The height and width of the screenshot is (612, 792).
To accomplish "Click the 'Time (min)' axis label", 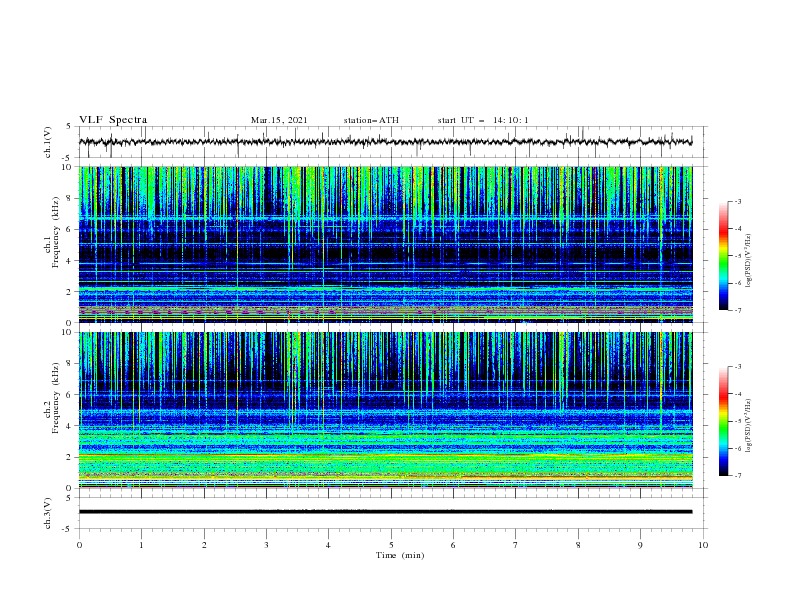I will [x=400, y=555].
